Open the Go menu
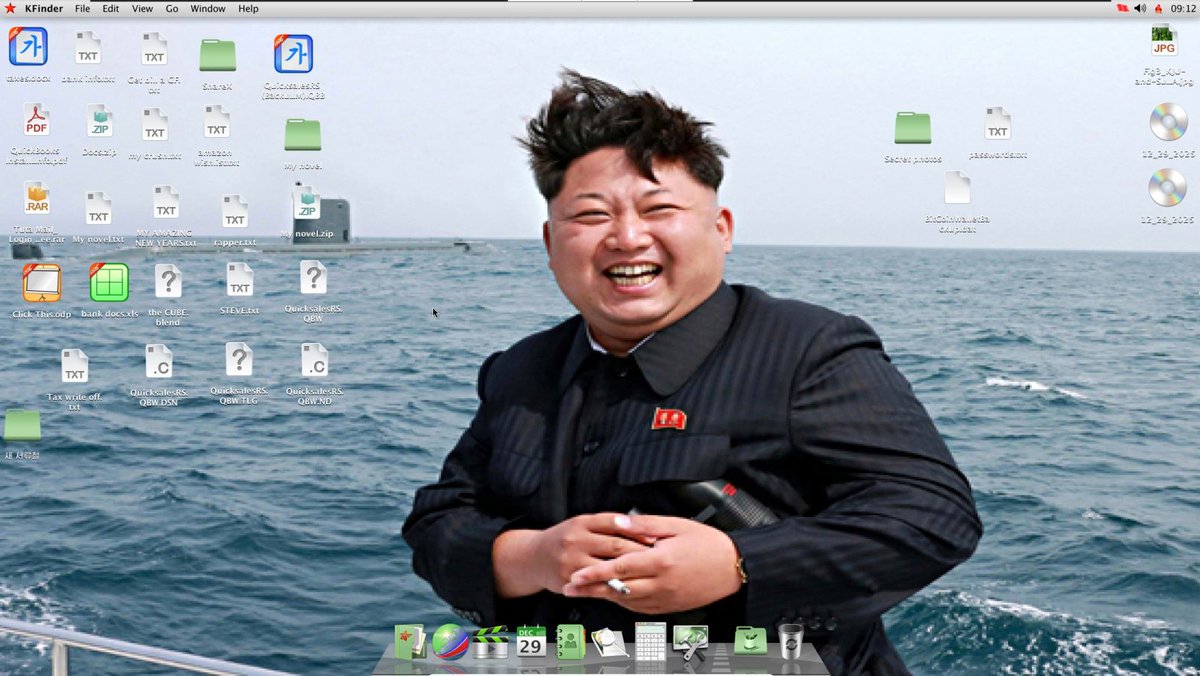Image resolution: width=1200 pixels, height=676 pixels. [172, 8]
